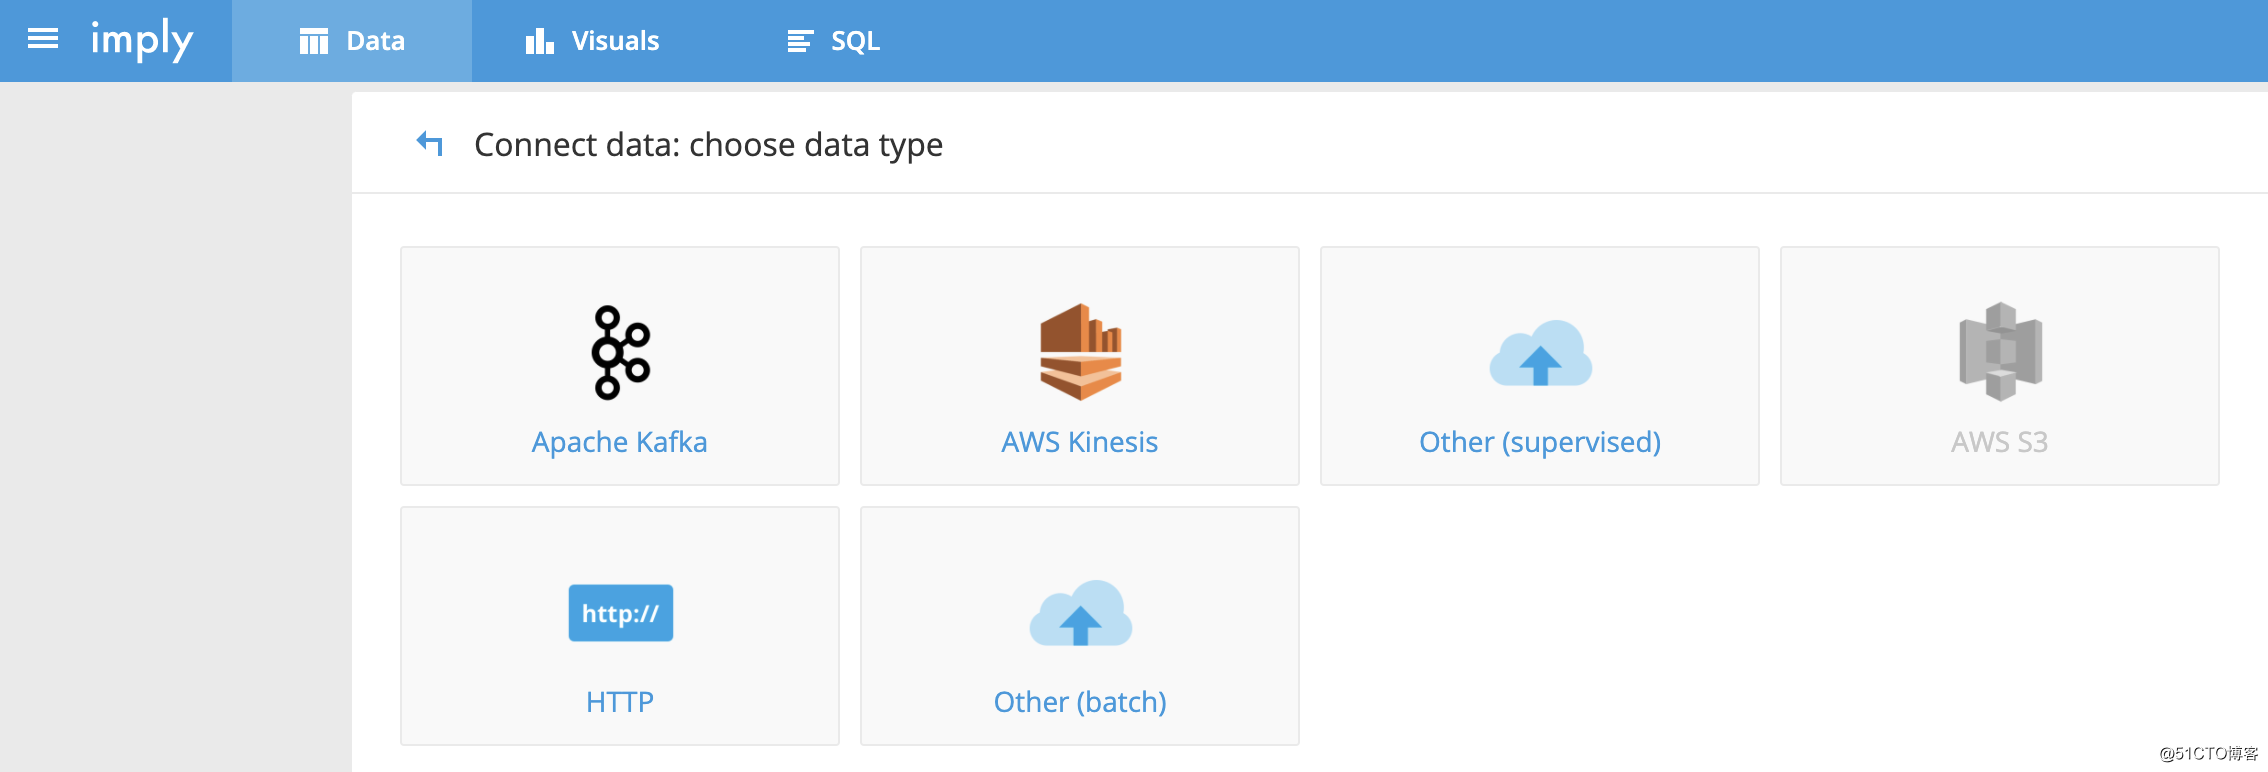Select the Apache Kafka logo icon

pos(621,353)
